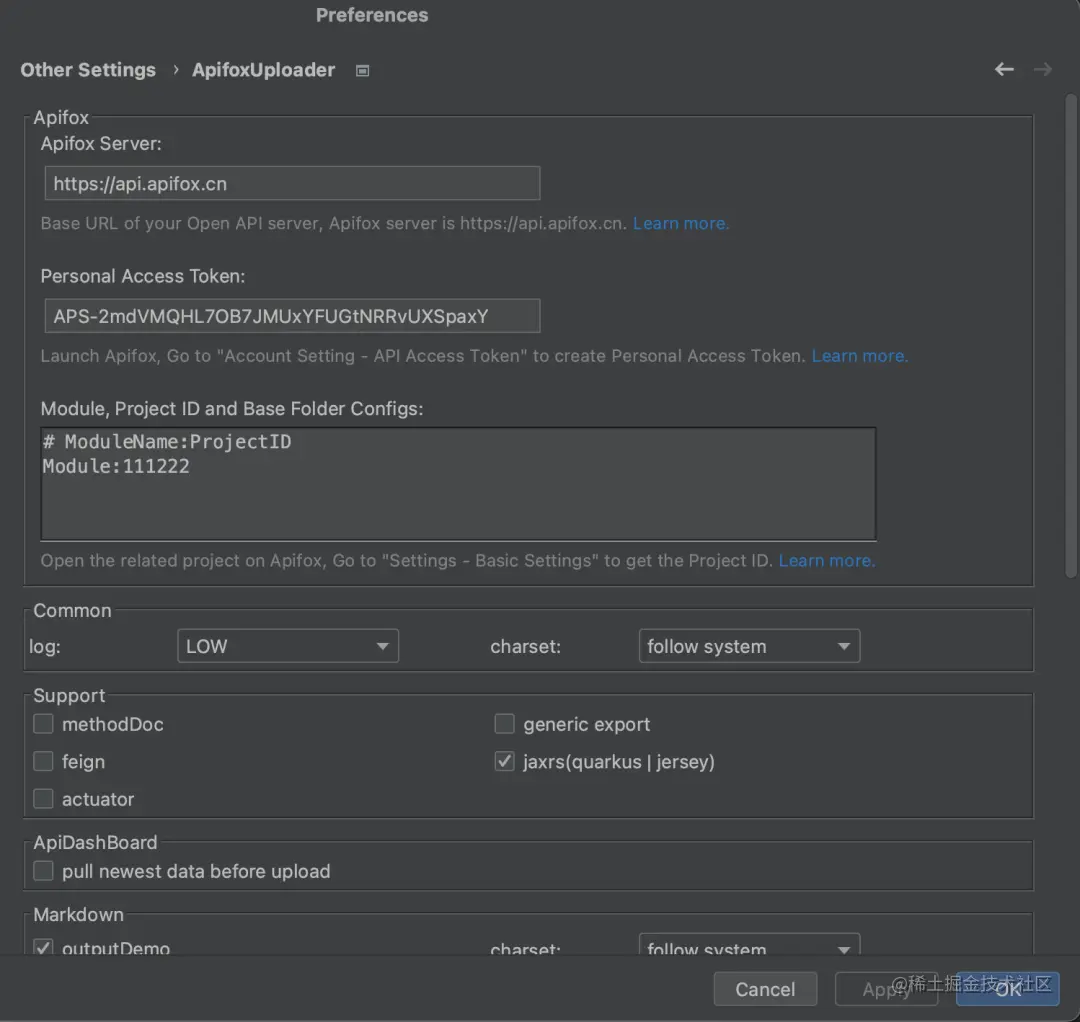Open the log level LOW dropdown
This screenshot has width=1080, height=1022.
[x=288, y=646]
